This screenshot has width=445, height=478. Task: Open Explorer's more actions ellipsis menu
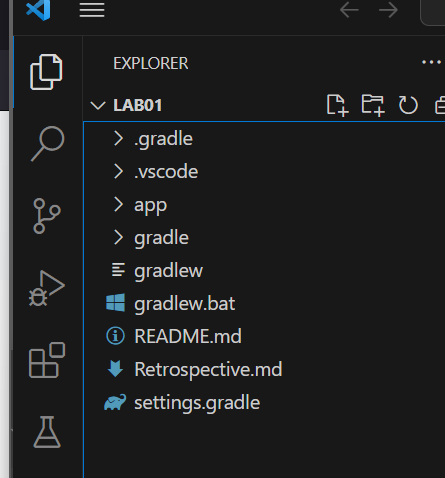coord(431,62)
